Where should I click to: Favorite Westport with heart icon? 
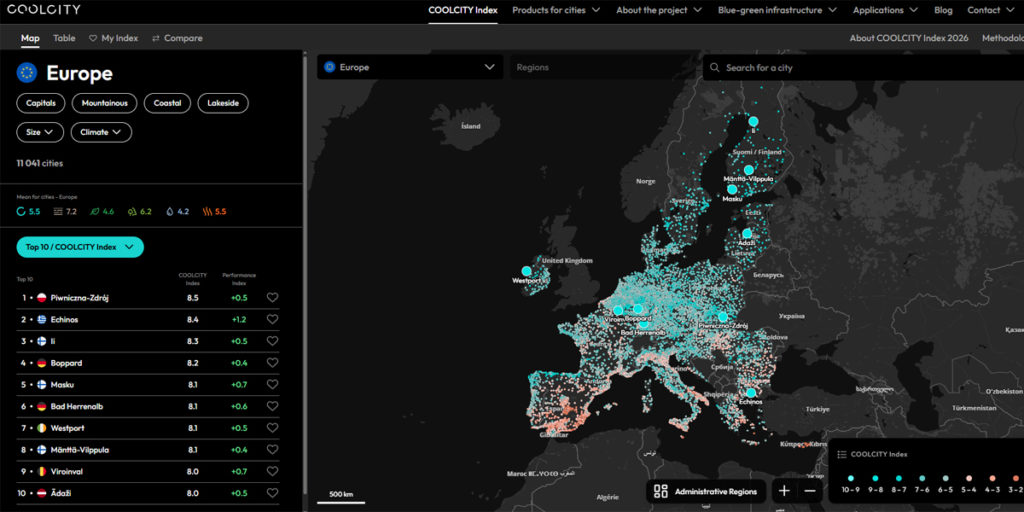click(x=272, y=428)
